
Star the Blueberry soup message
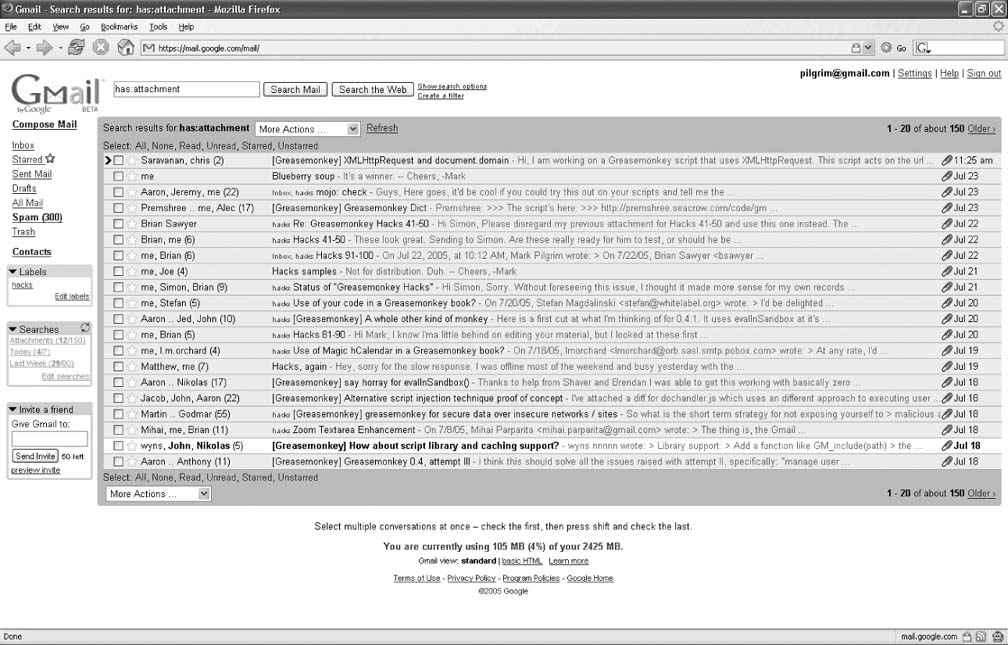[132, 176]
